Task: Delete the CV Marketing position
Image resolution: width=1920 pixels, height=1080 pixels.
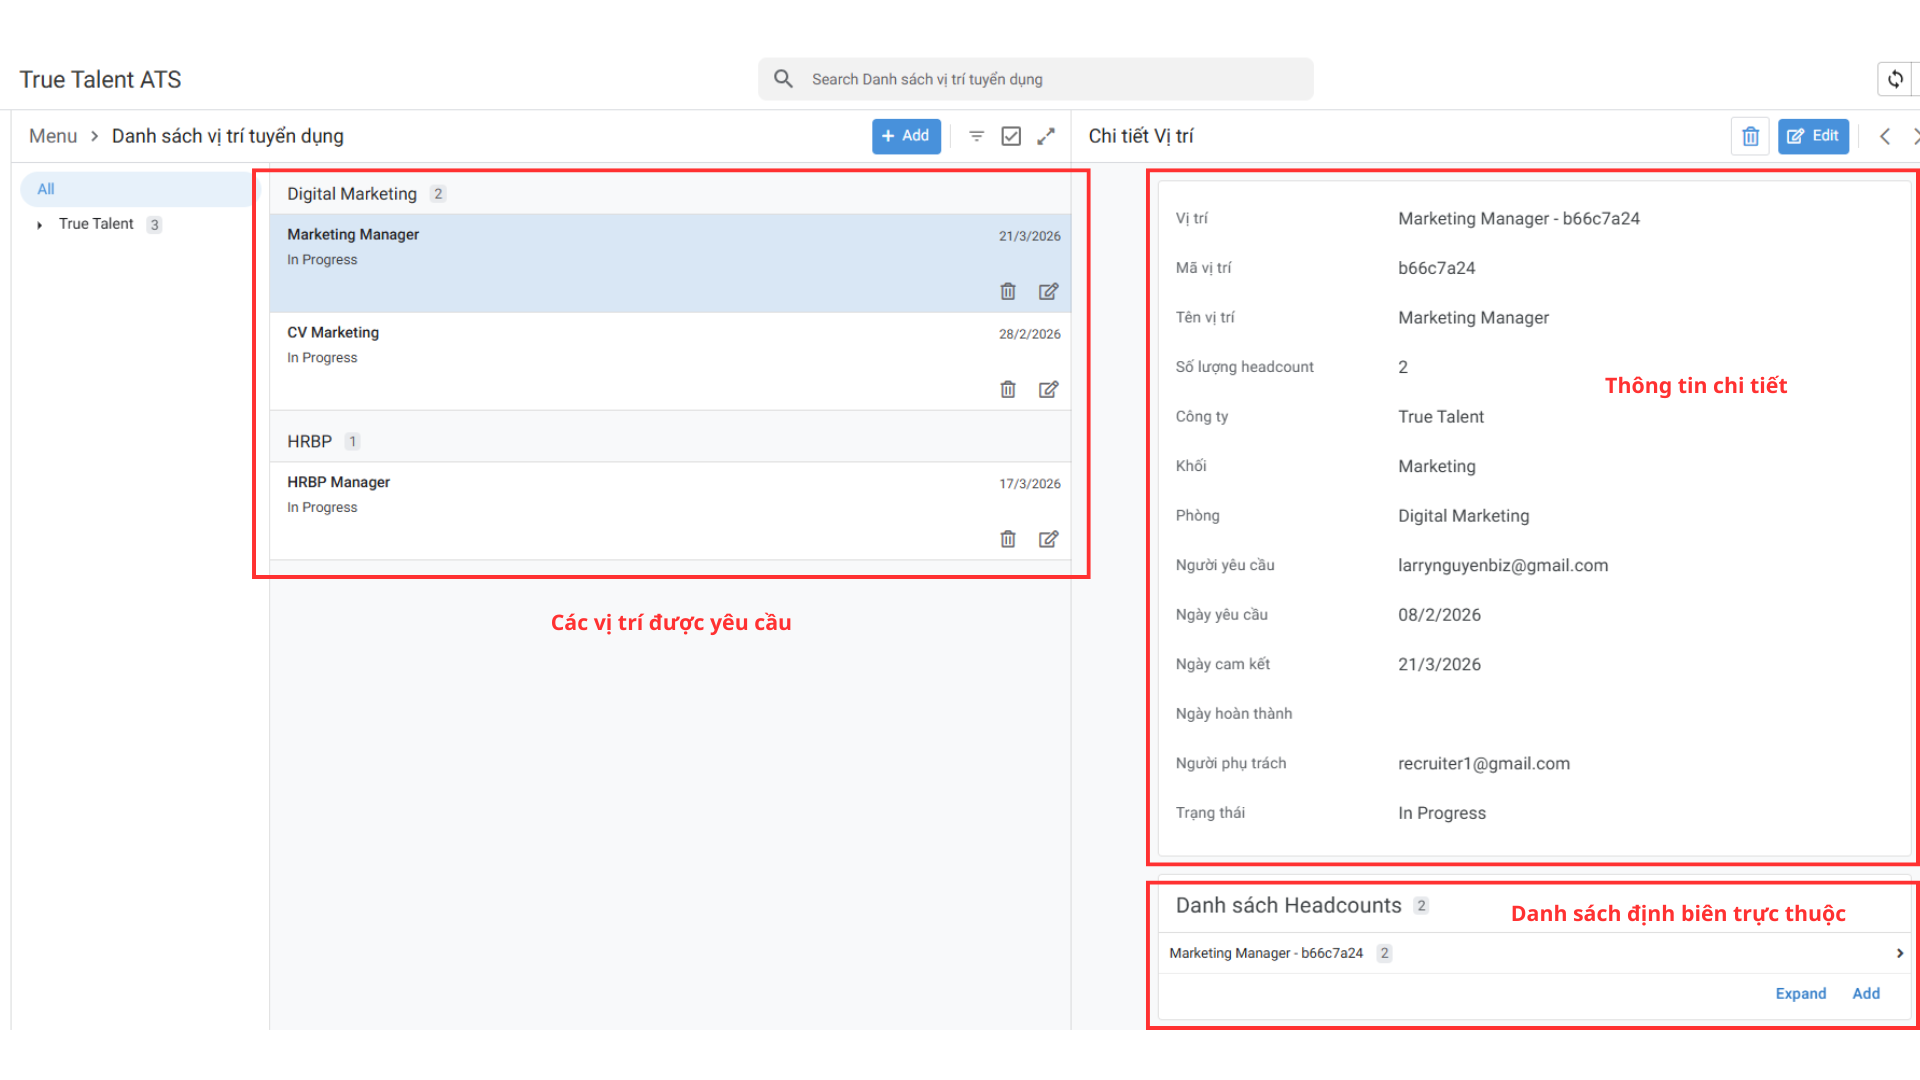Action: tap(1008, 389)
